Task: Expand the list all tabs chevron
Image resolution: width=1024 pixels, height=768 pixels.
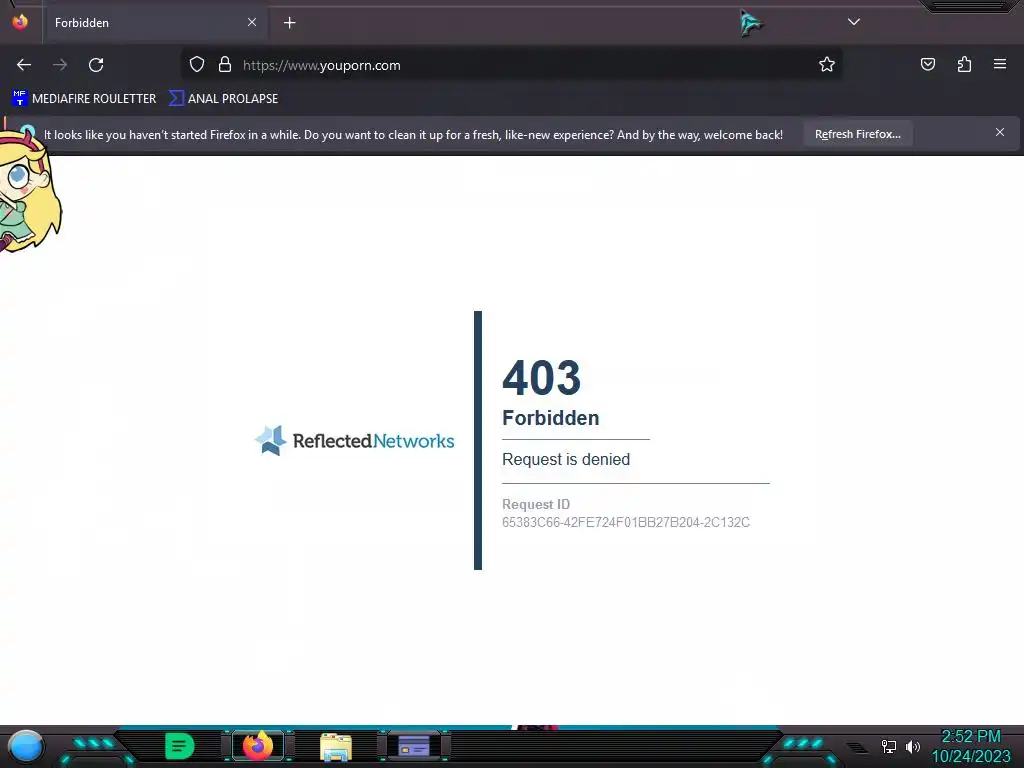Action: point(854,22)
